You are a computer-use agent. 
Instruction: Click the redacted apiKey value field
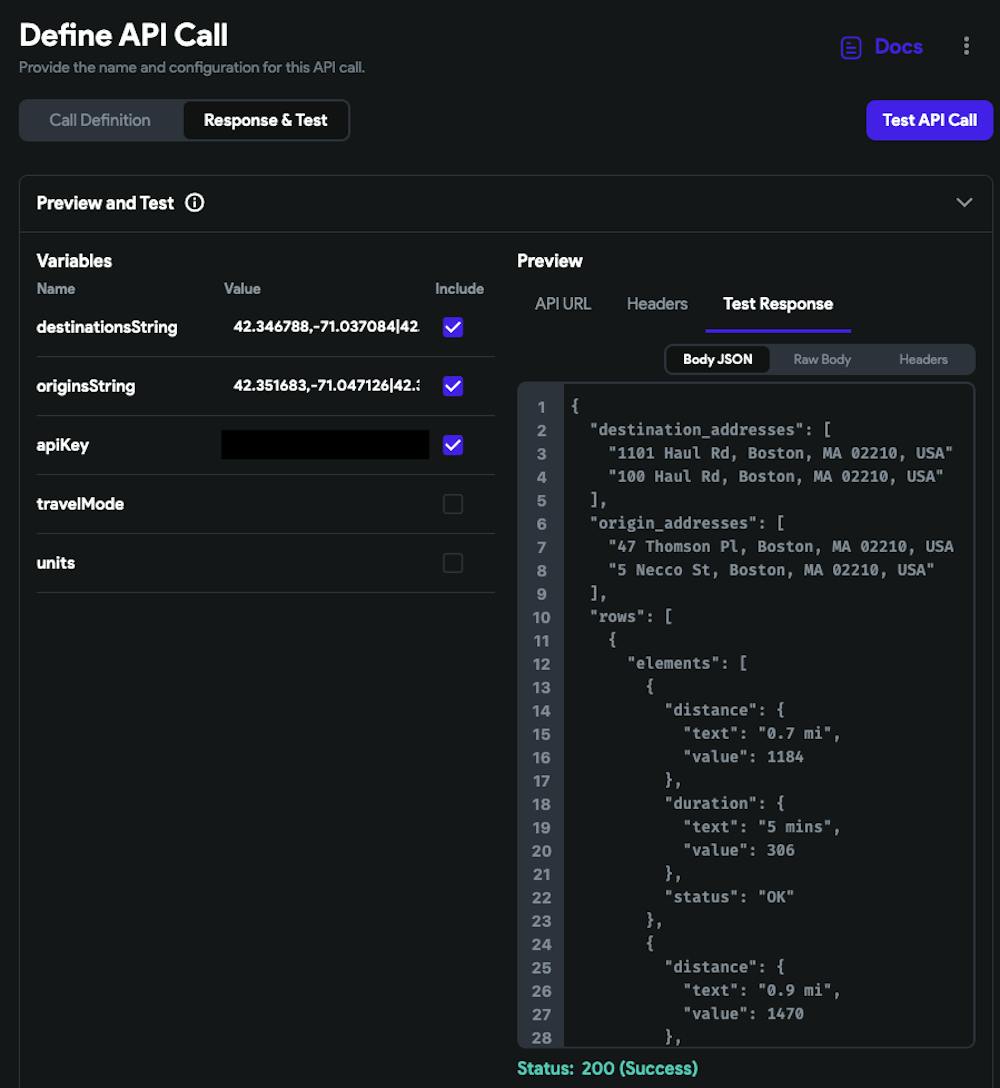pos(325,445)
